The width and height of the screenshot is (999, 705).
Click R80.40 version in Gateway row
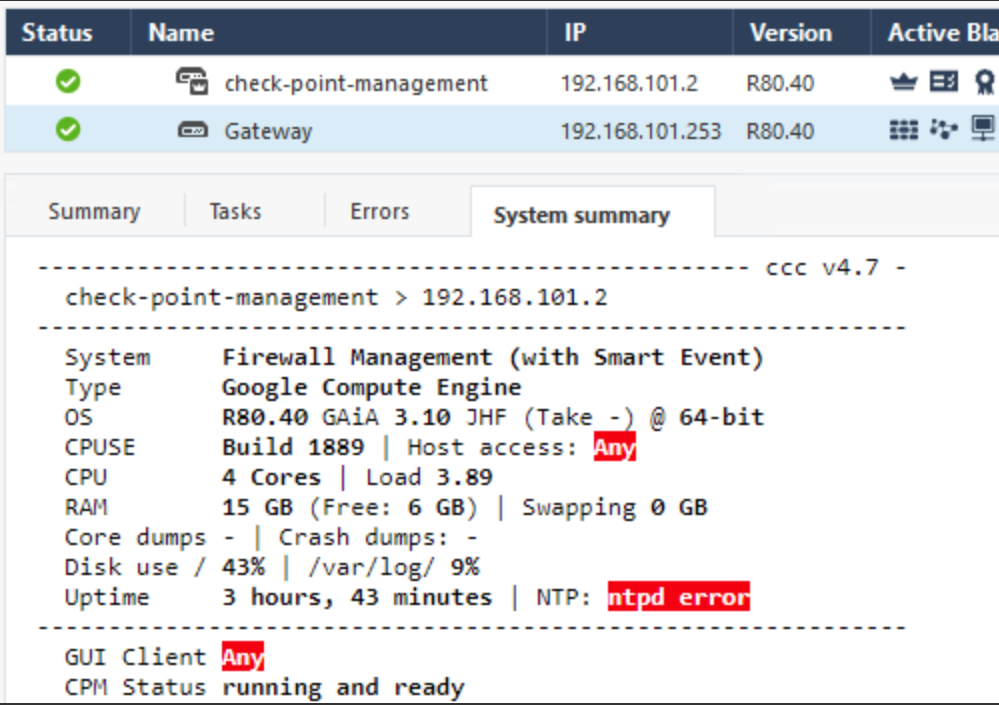(780, 131)
